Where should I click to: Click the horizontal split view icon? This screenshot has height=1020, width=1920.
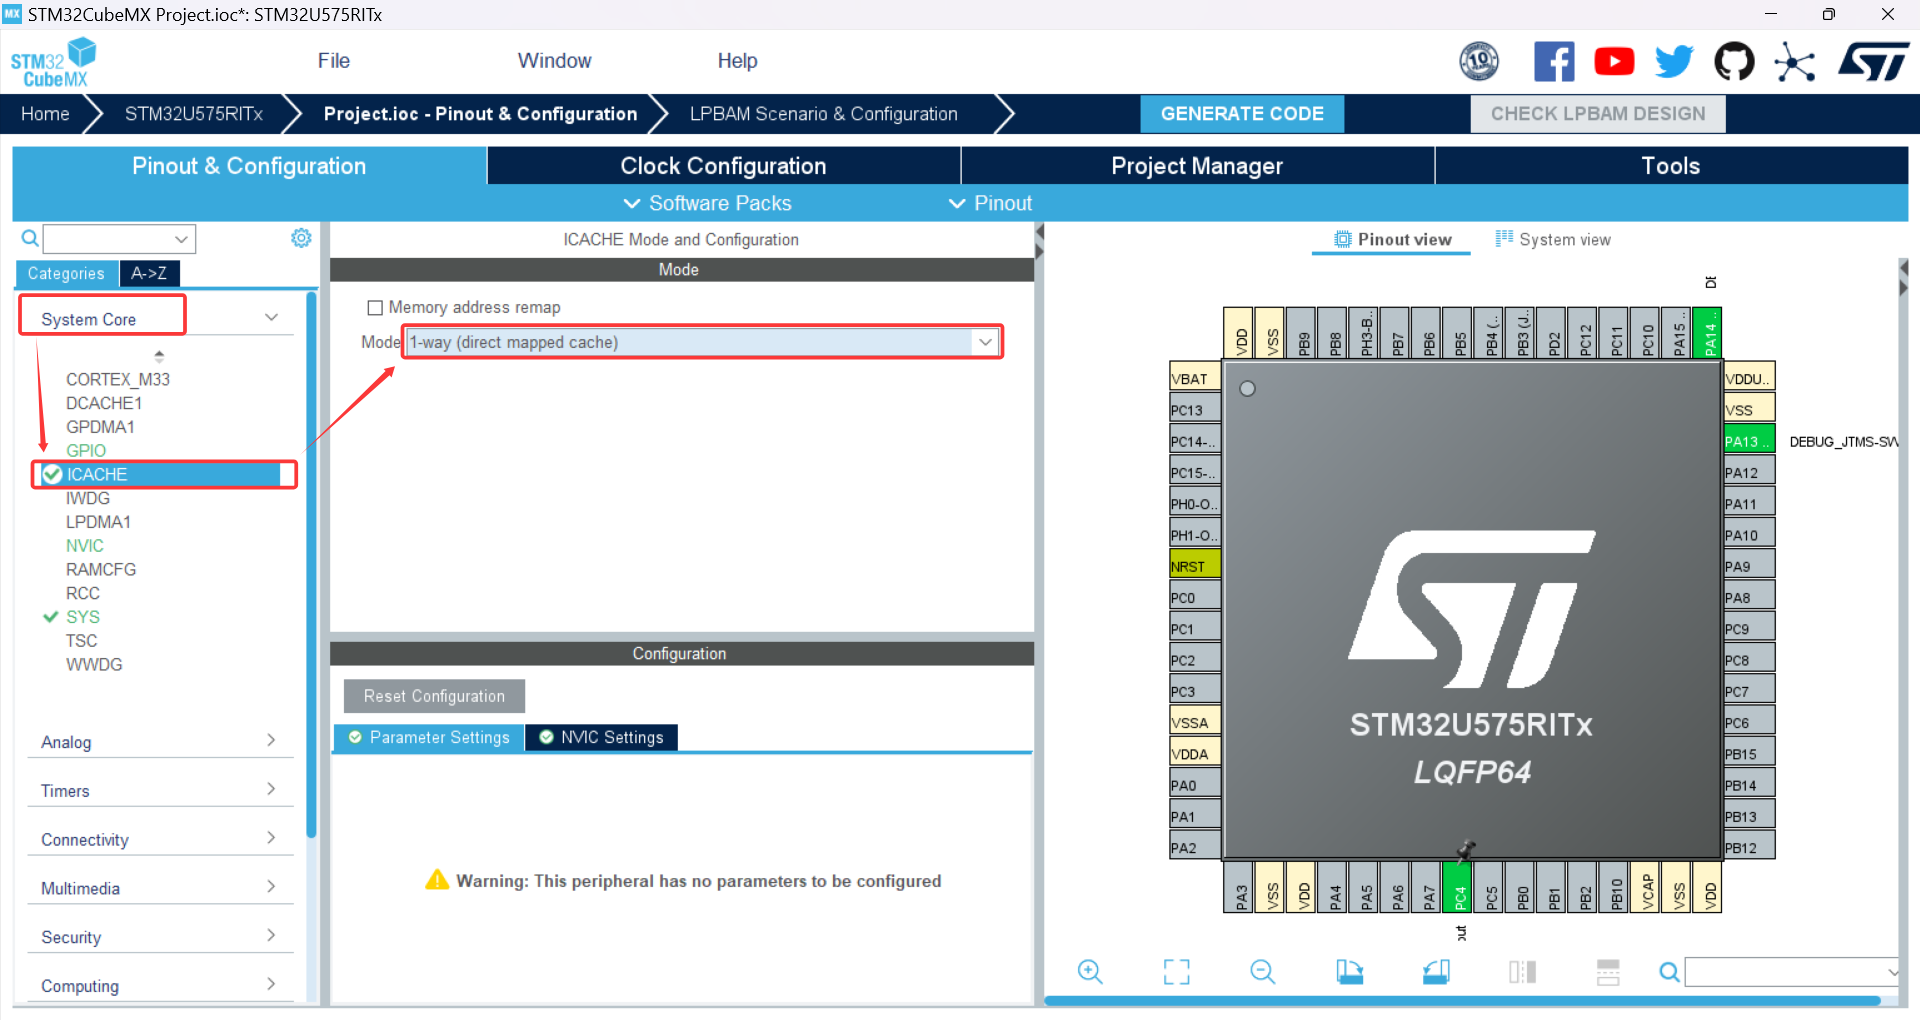pyautogui.click(x=1608, y=971)
